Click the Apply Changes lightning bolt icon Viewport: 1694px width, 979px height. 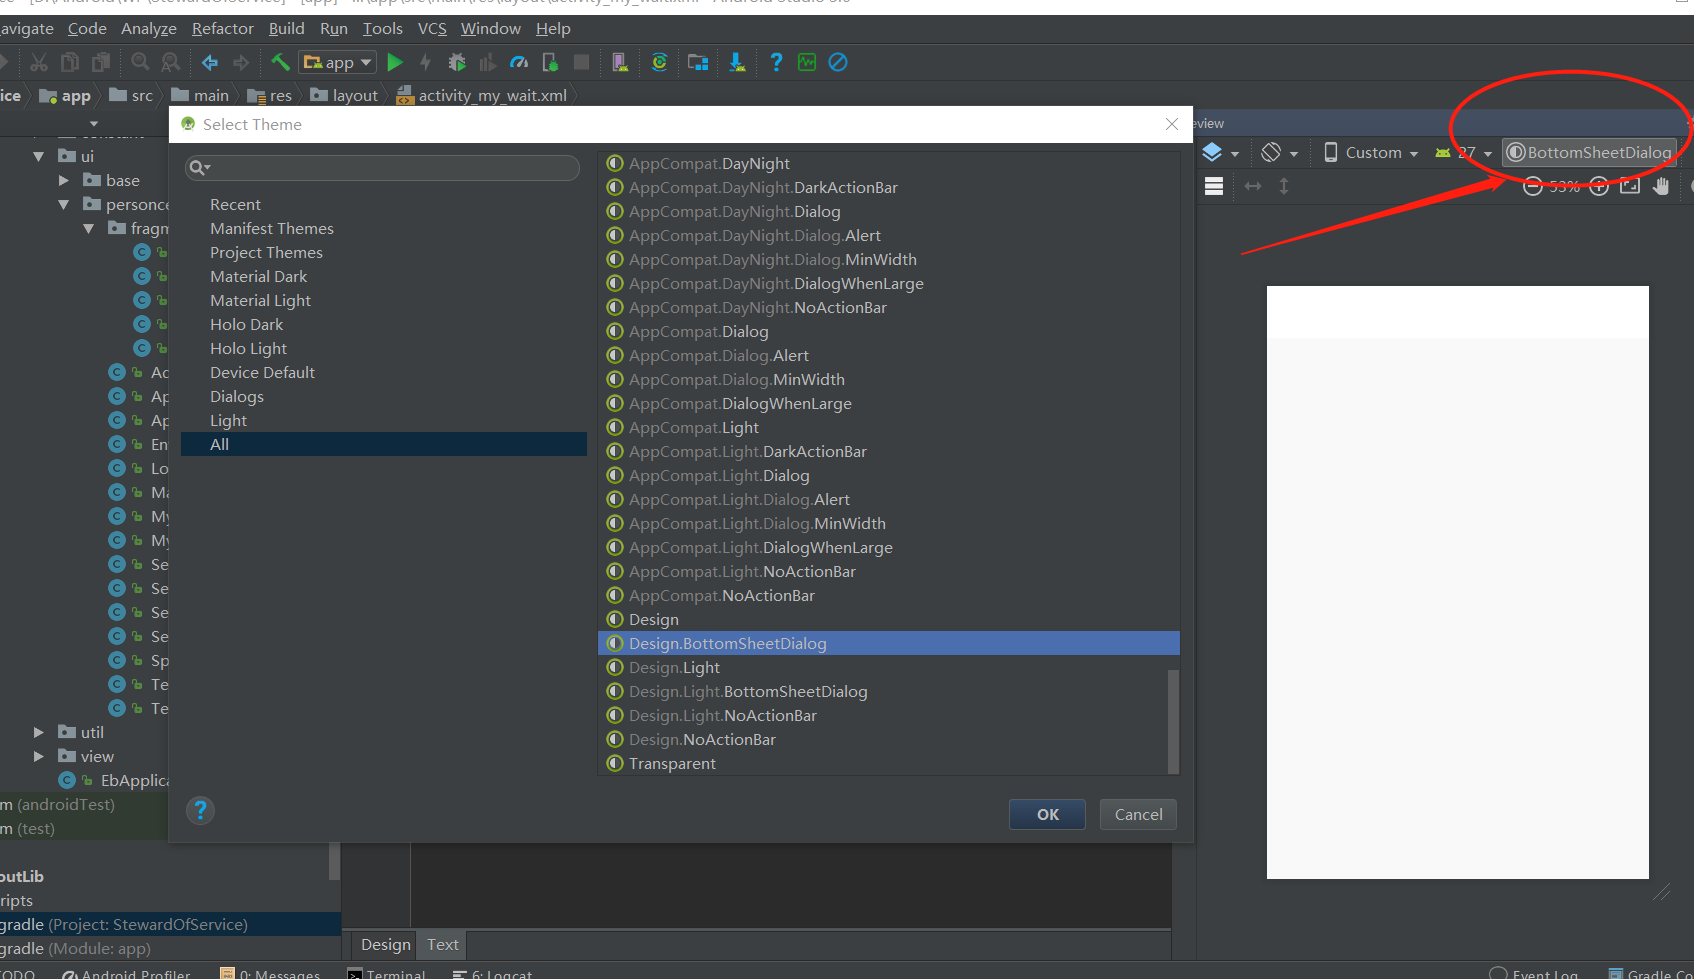click(x=426, y=62)
